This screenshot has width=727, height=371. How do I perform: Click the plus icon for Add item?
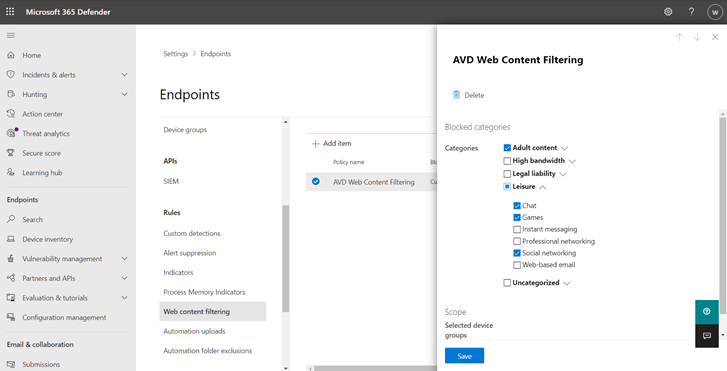(x=315, y=144)
